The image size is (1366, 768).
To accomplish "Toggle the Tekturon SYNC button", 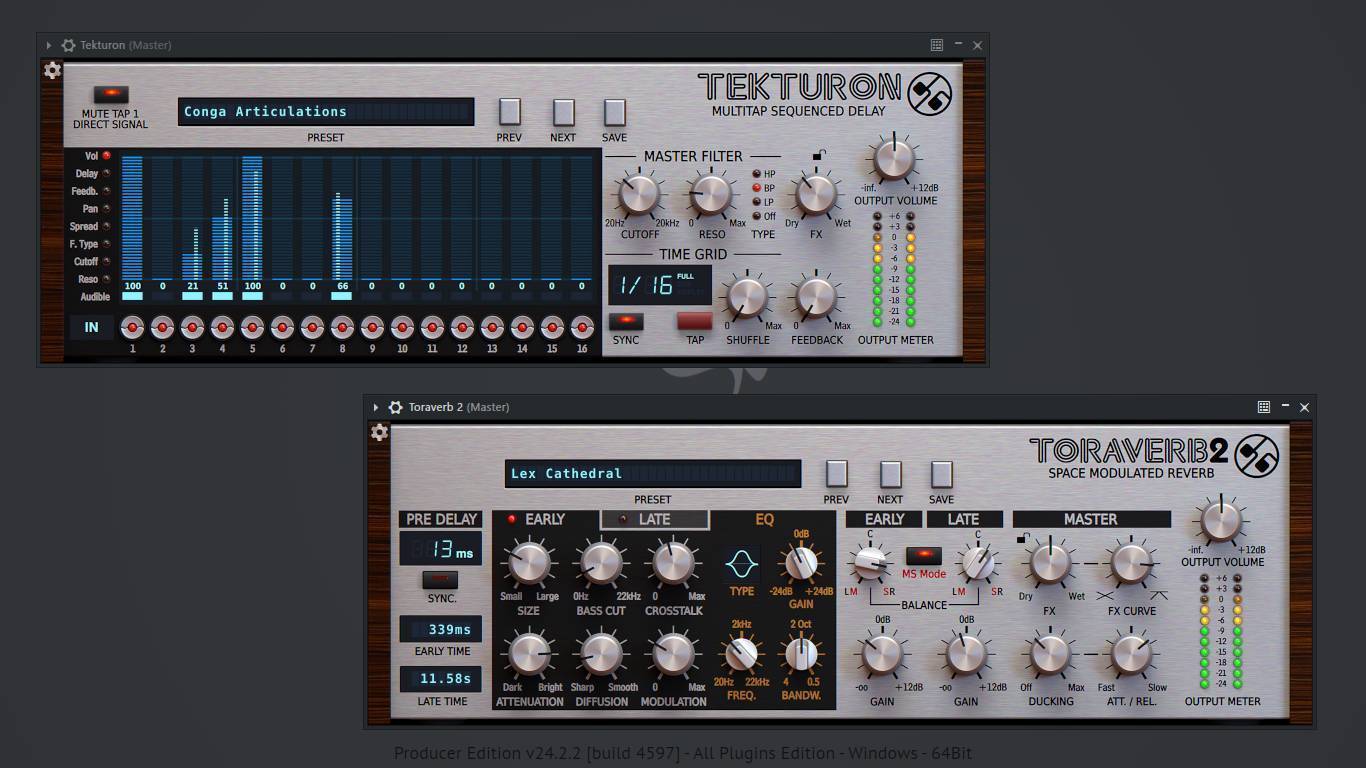I will click(626, 321).
